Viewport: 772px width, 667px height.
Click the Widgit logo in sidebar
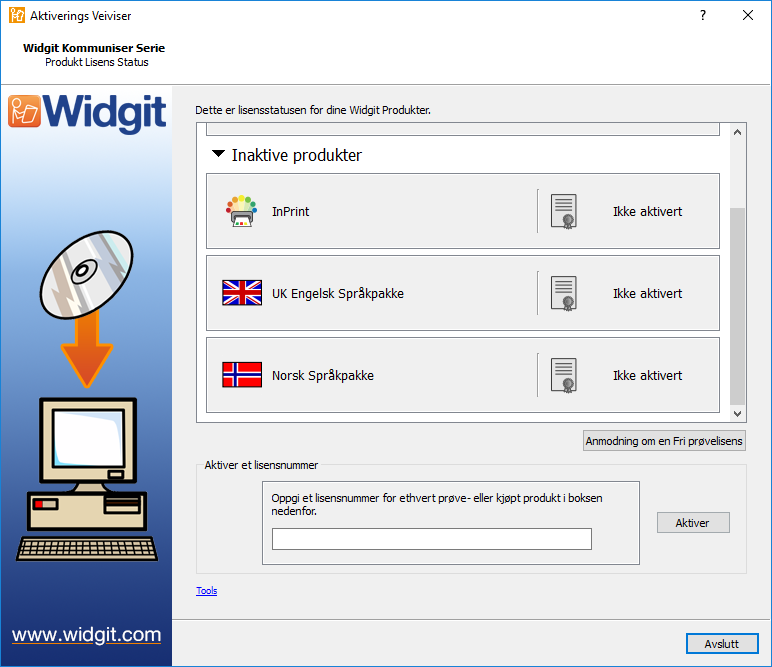[87, 113]
